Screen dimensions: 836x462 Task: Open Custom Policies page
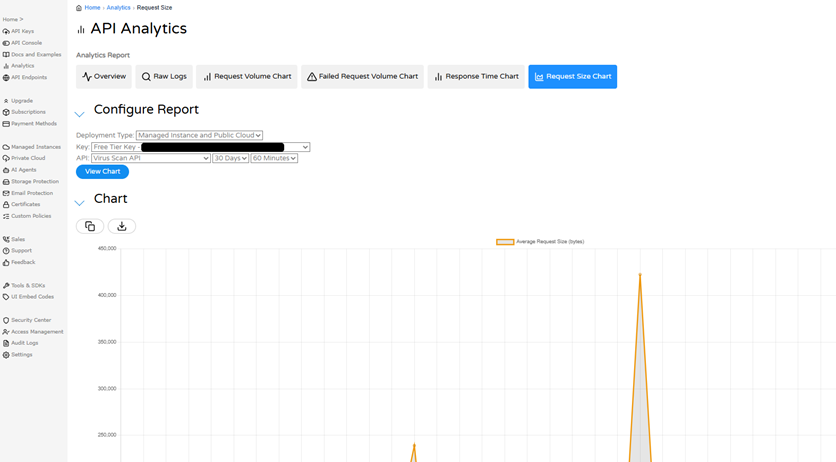click(x=27, y=216)
